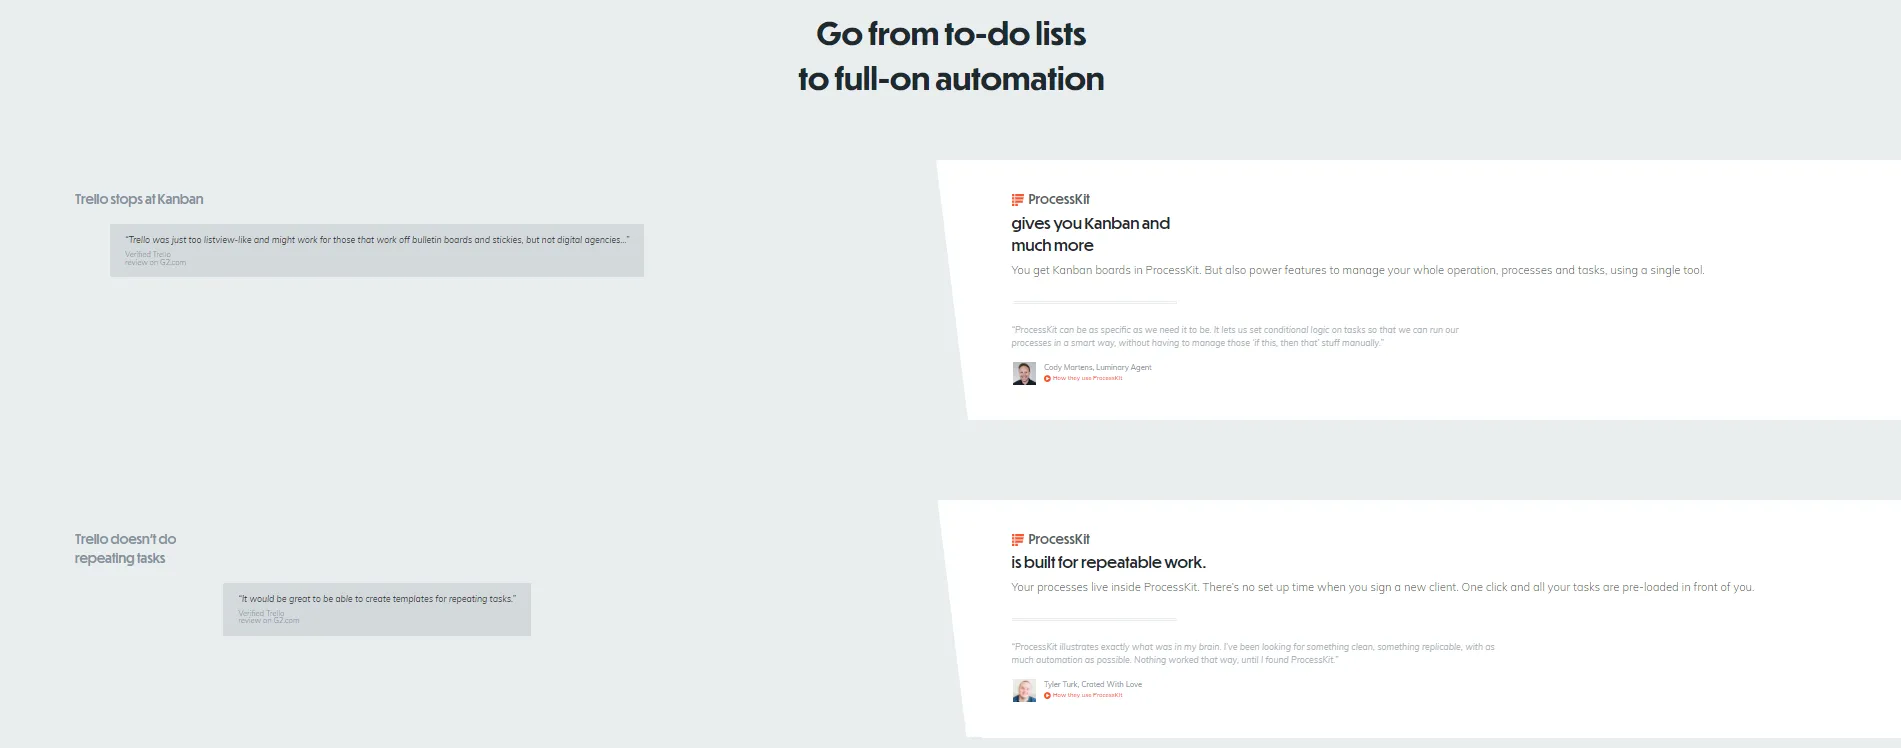
Task: Click Tyler Turk's profile photo
Action: coord(1024,691)
